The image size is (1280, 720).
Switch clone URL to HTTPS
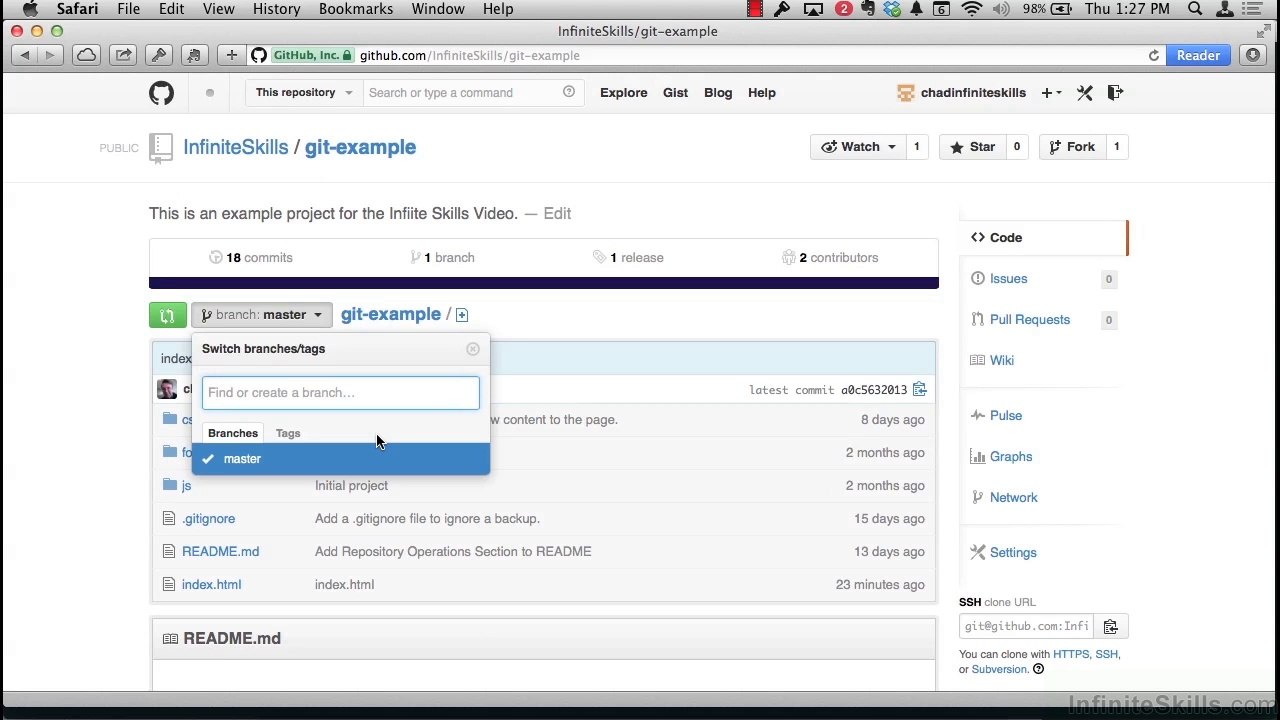1071,655
